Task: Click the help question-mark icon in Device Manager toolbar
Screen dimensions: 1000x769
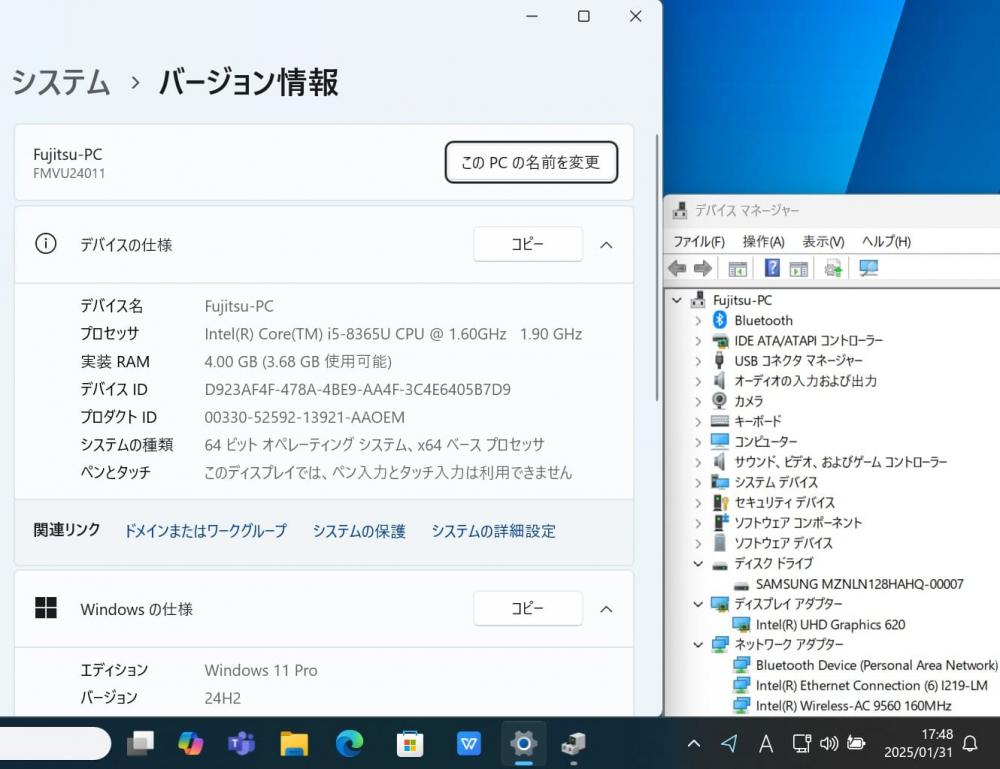Action: tap(772, 268)
